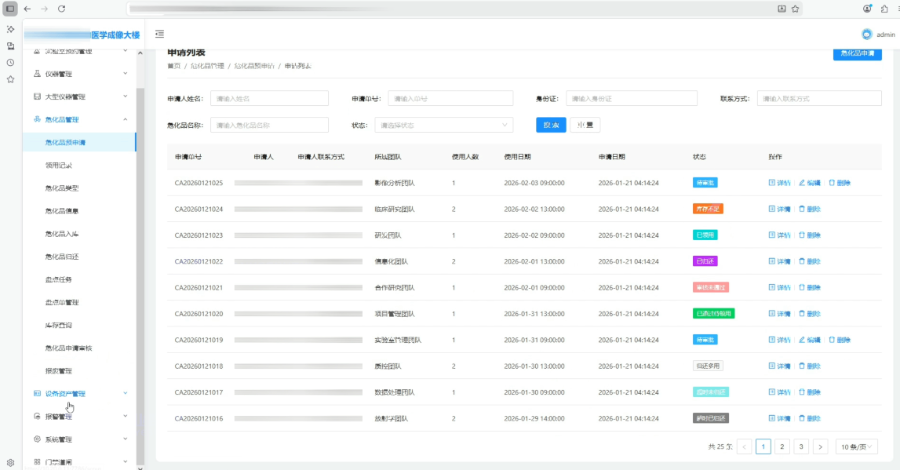This screenshot has width=900, height=470.
Task: Click edit pencil icon for CA20260121019
Action: tap(802, 340)
